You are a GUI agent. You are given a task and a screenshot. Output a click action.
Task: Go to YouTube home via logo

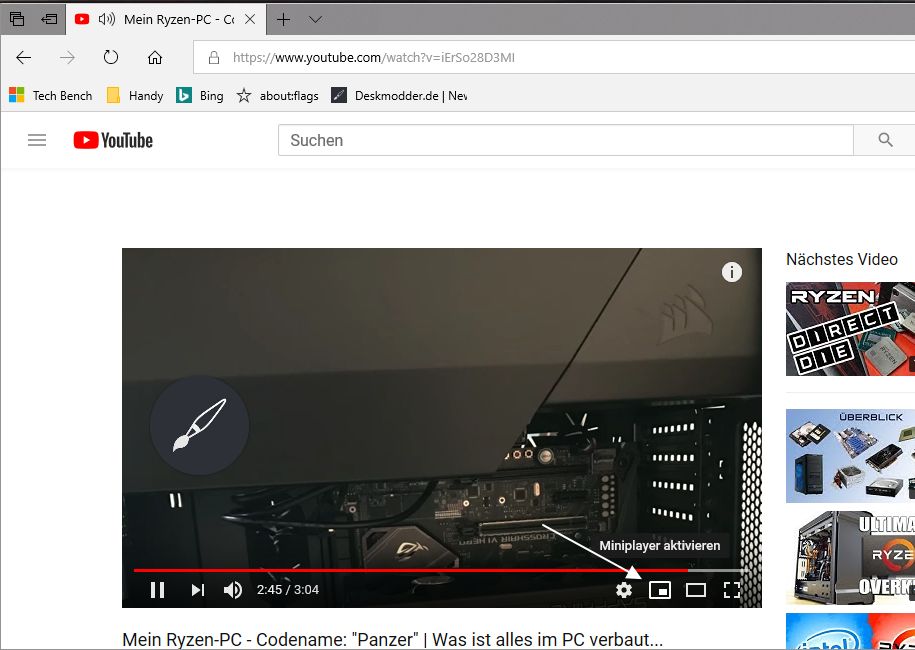[113, 140]
